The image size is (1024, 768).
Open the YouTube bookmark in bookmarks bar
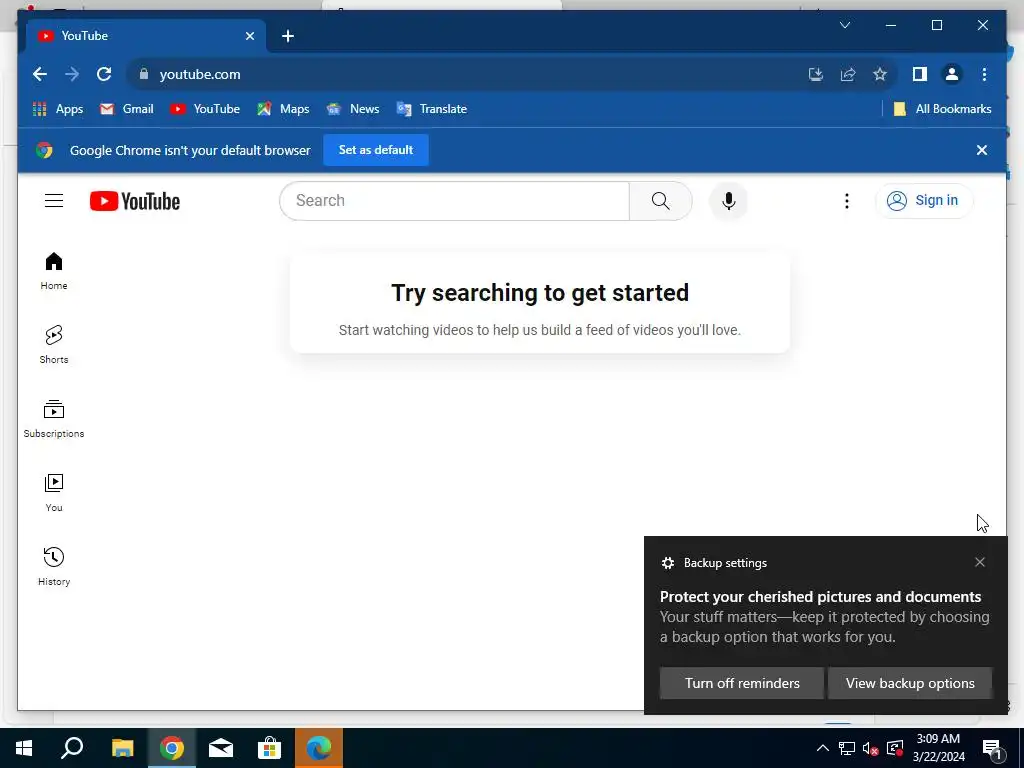[x=205, y=109]
